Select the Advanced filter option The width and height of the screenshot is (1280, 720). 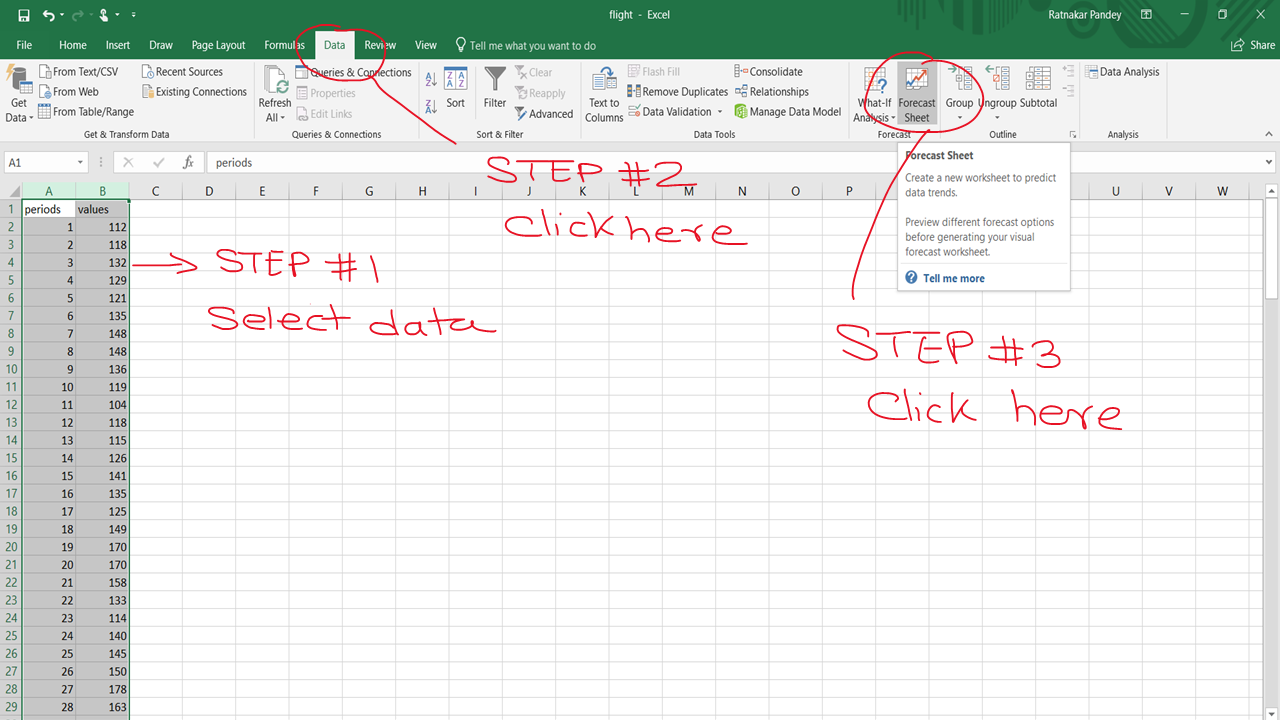(x=544, y=113)
